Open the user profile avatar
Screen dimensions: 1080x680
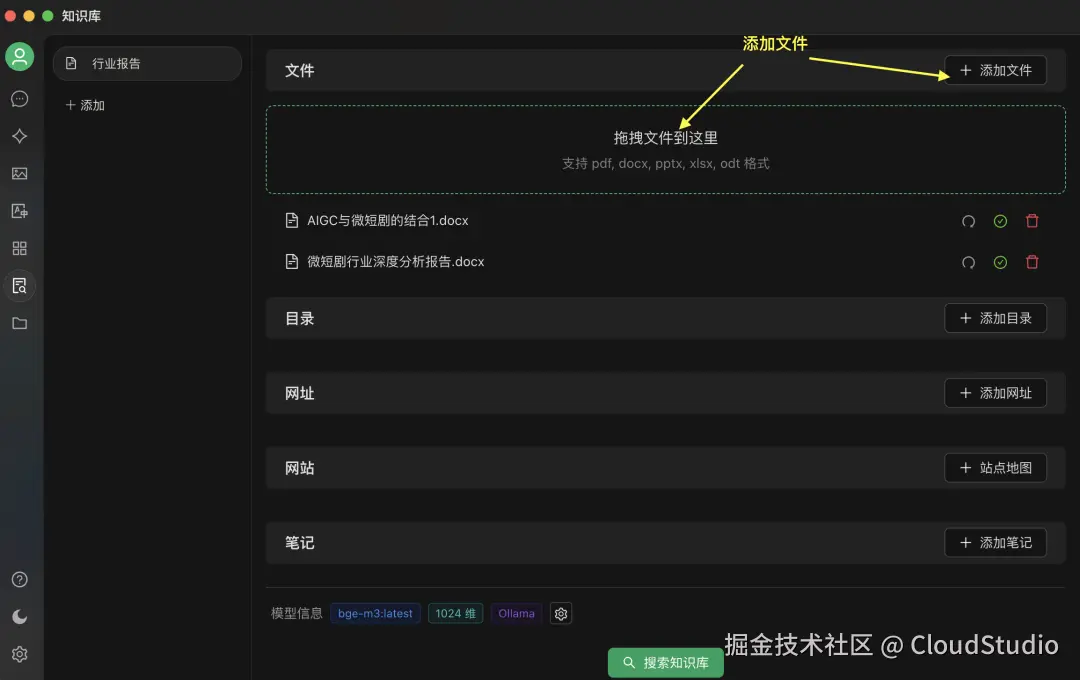click(x=20, y=57)
